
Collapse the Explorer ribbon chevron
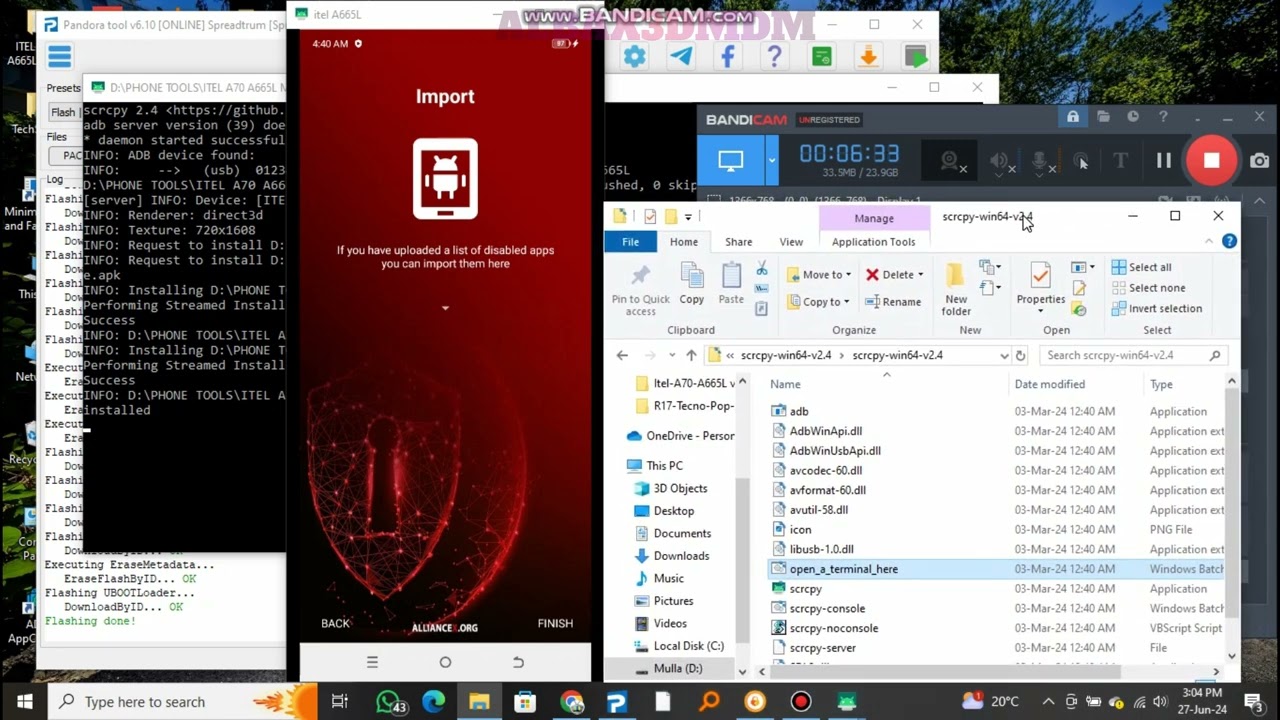tap(1210, 242)
